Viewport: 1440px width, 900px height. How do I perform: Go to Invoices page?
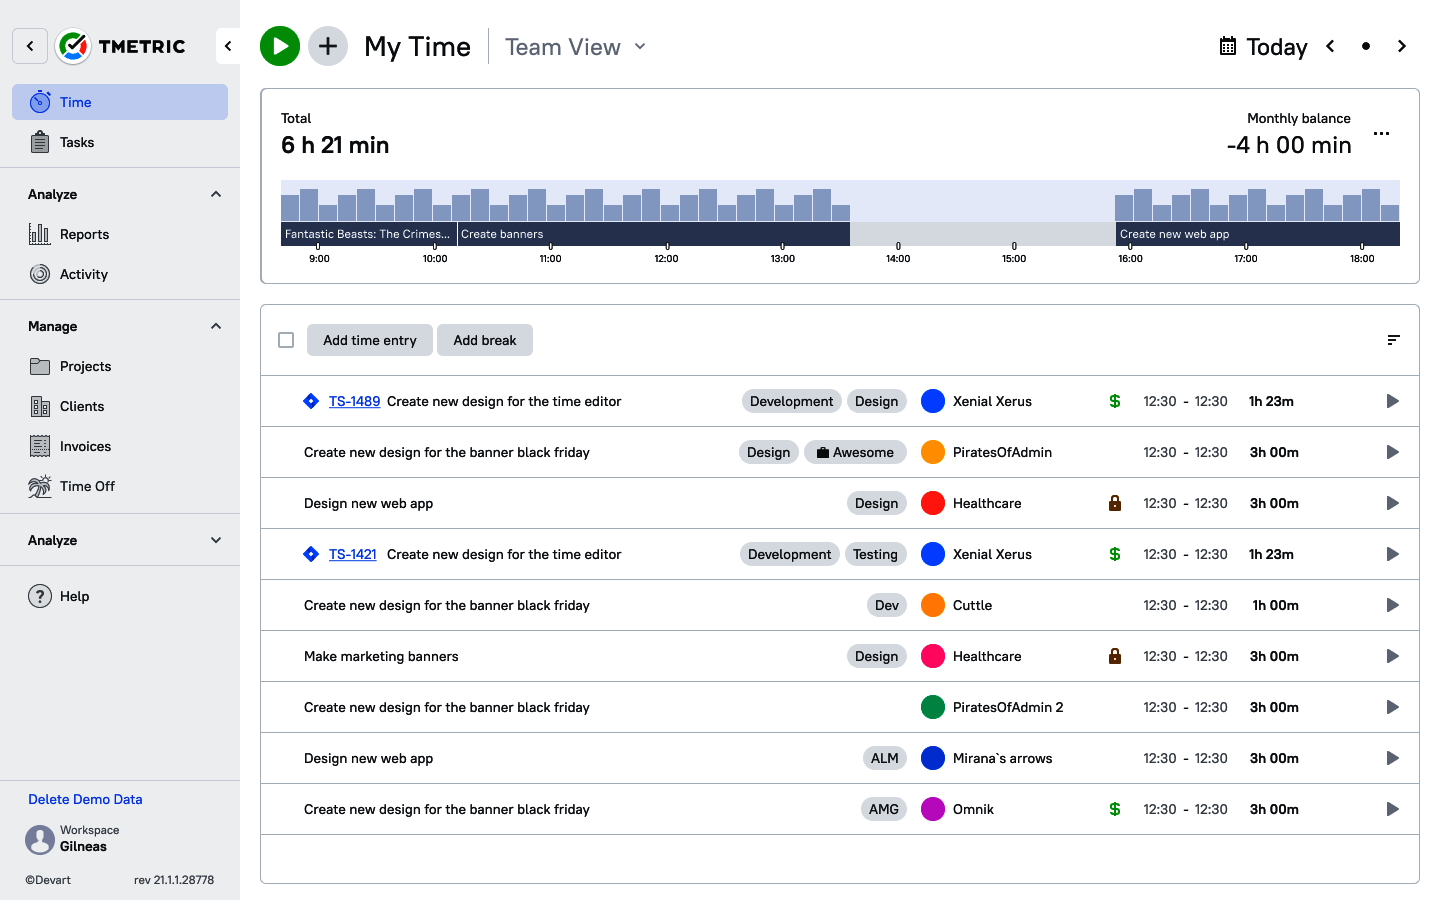pyautogui.click(x=85, y=446)
